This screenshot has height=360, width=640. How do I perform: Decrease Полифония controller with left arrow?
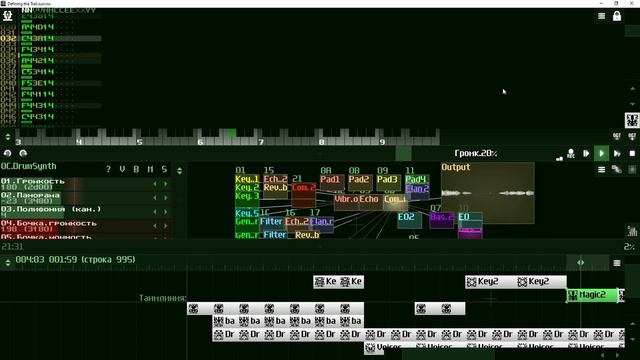[x=155, y=212]
